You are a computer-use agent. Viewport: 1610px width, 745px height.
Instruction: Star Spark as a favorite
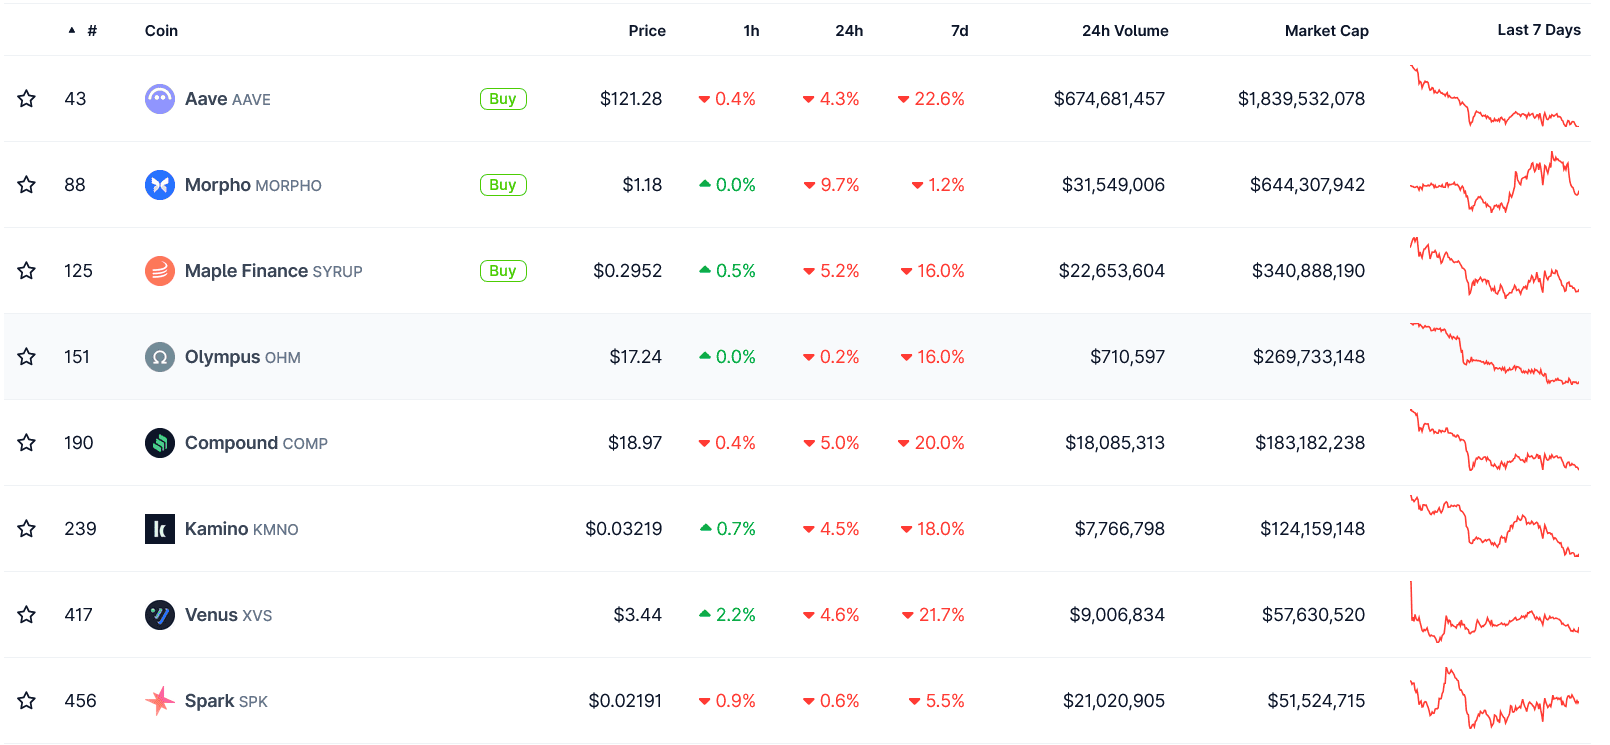click(27, 701)
